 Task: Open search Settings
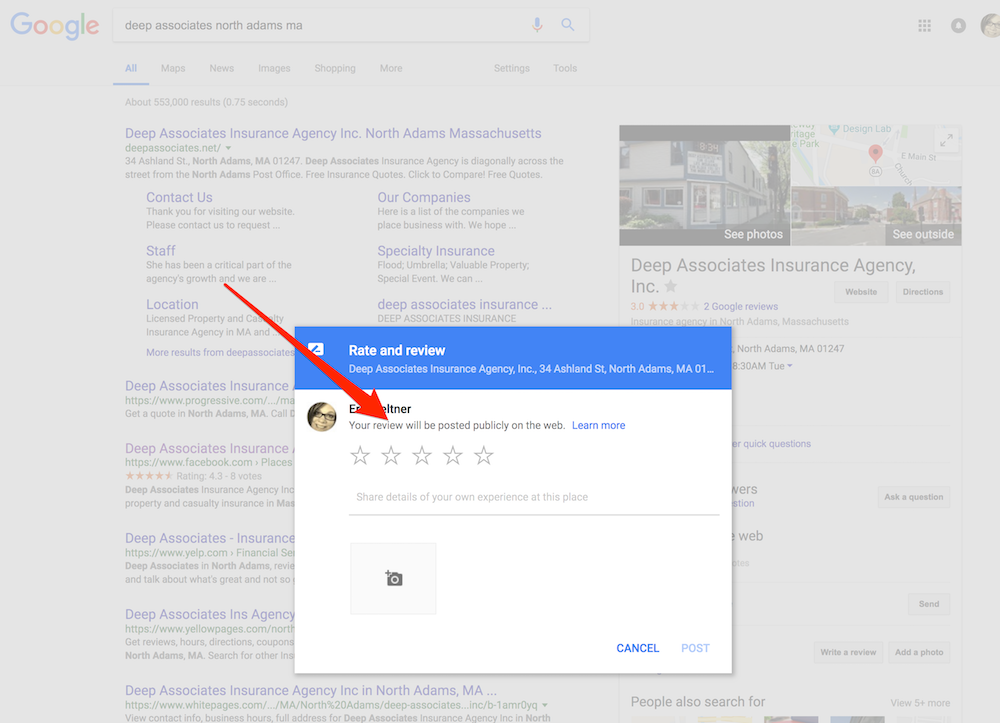coord(511,68)
